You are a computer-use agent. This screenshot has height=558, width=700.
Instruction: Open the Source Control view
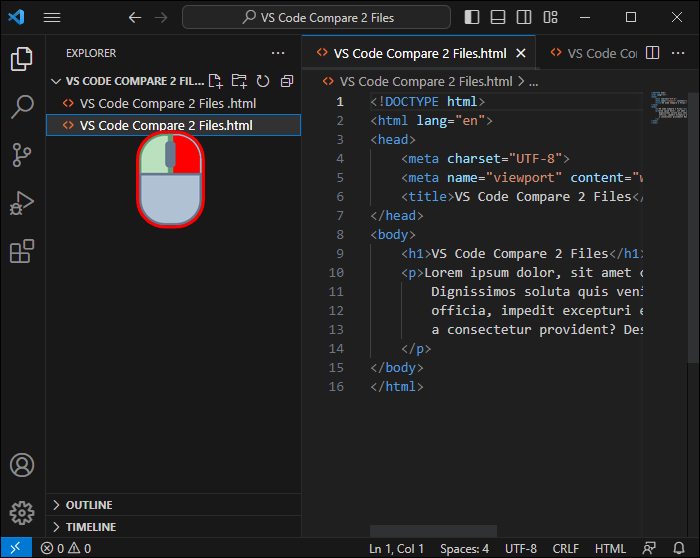pyautogui.click(x=22, y=155)
